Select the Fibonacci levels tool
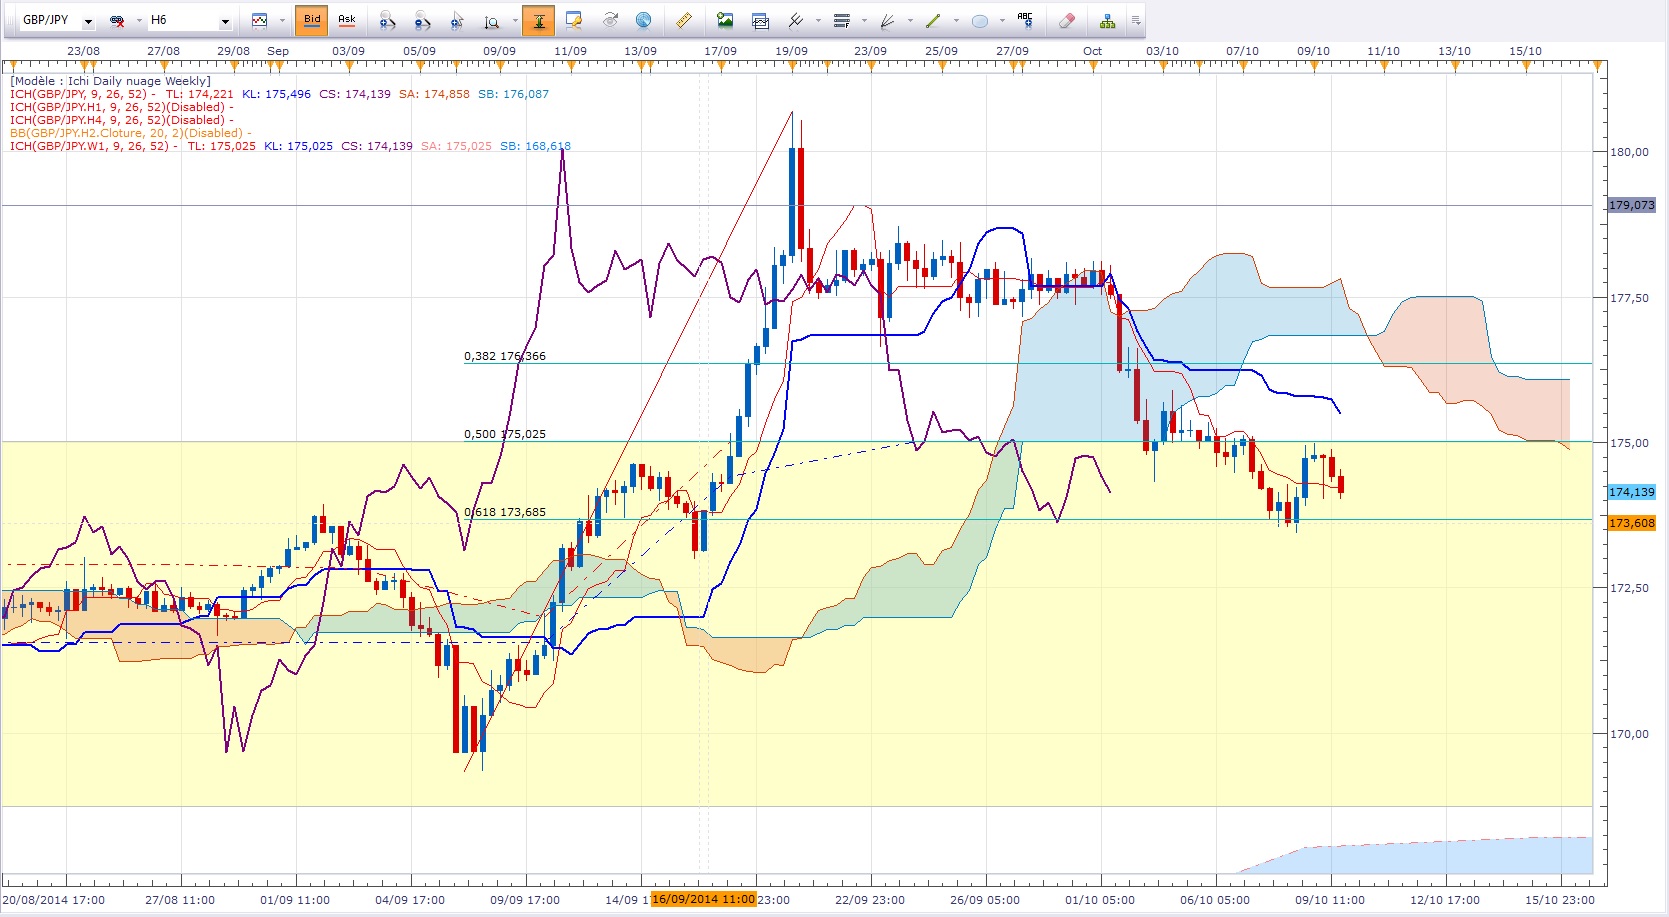 (842, 20)
